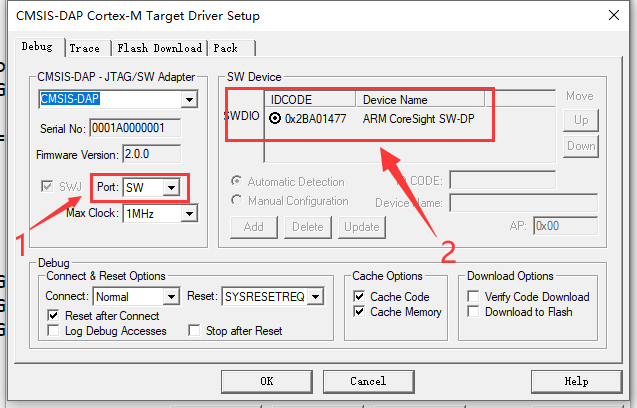Click the Device Name column header
Screen dimensions: 637x408
[x=420, y=100]
